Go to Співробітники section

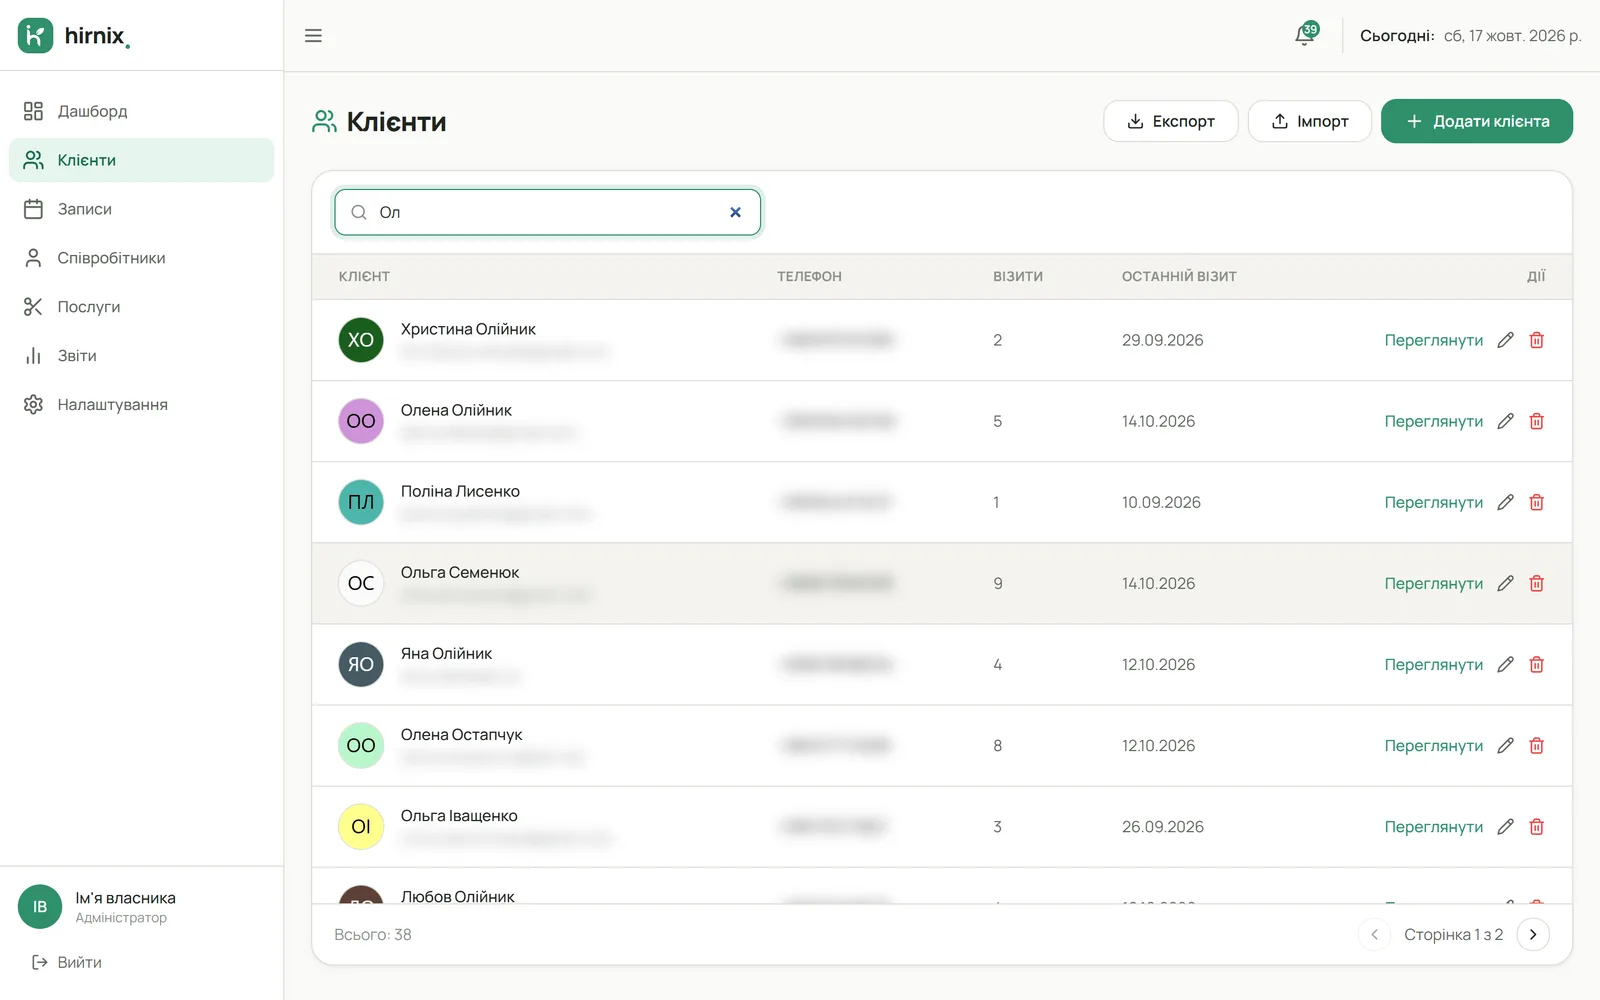click(x=141, y=258)
